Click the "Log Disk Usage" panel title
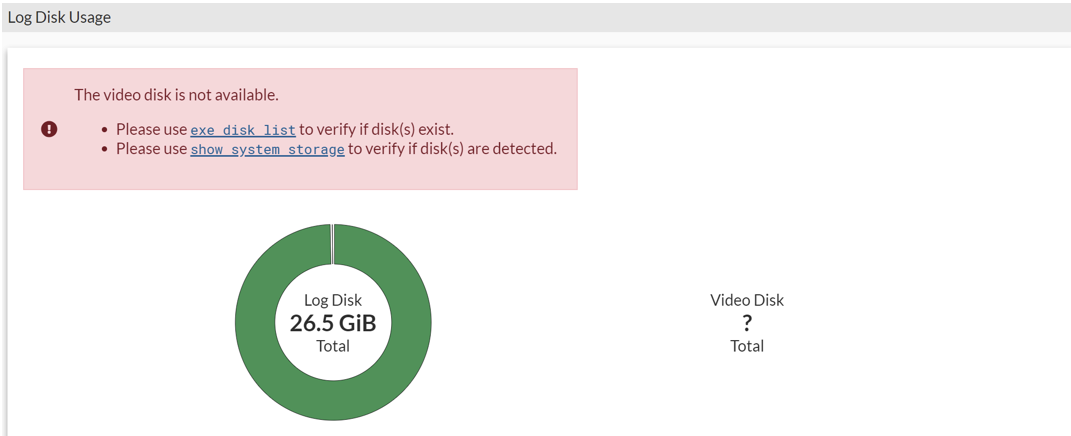Image resolution: width=1071 pixels, height=436 pixels. pyautogui.click(x=59, y=17)
